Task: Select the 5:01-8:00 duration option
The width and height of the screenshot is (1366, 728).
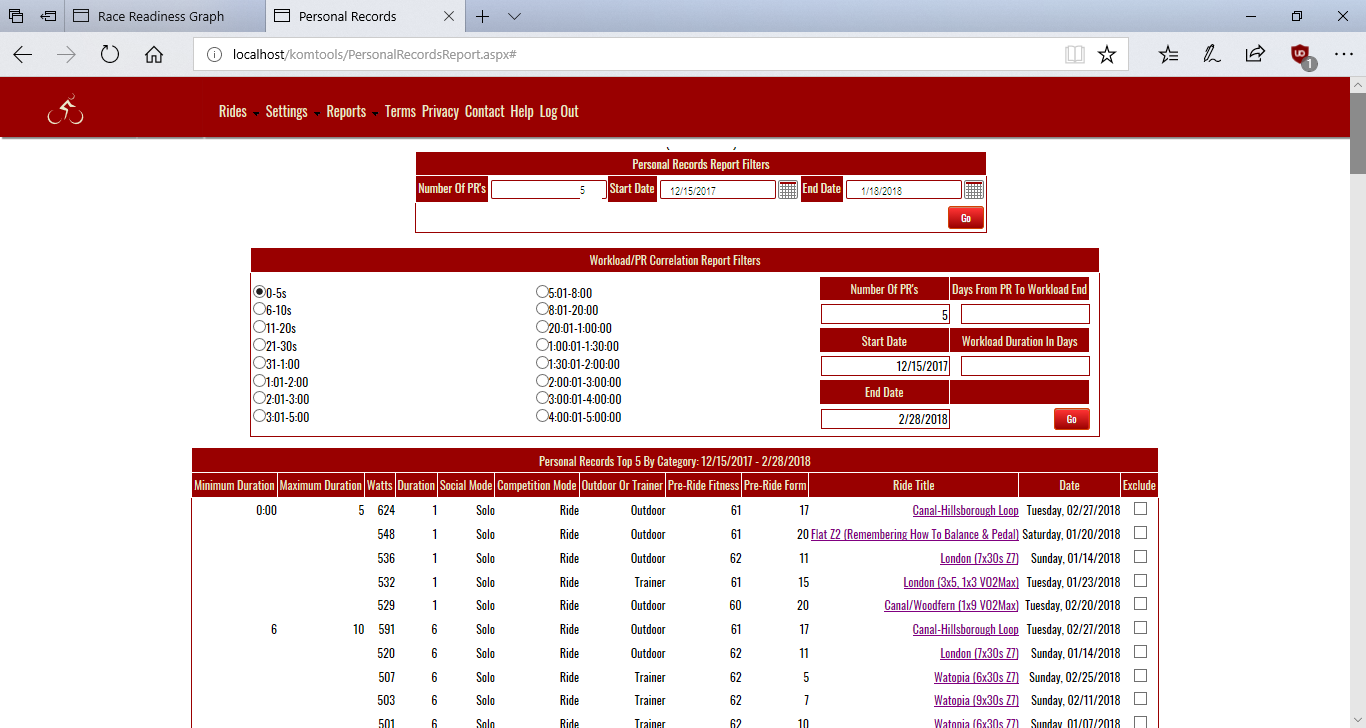Action: click(543, 293)
